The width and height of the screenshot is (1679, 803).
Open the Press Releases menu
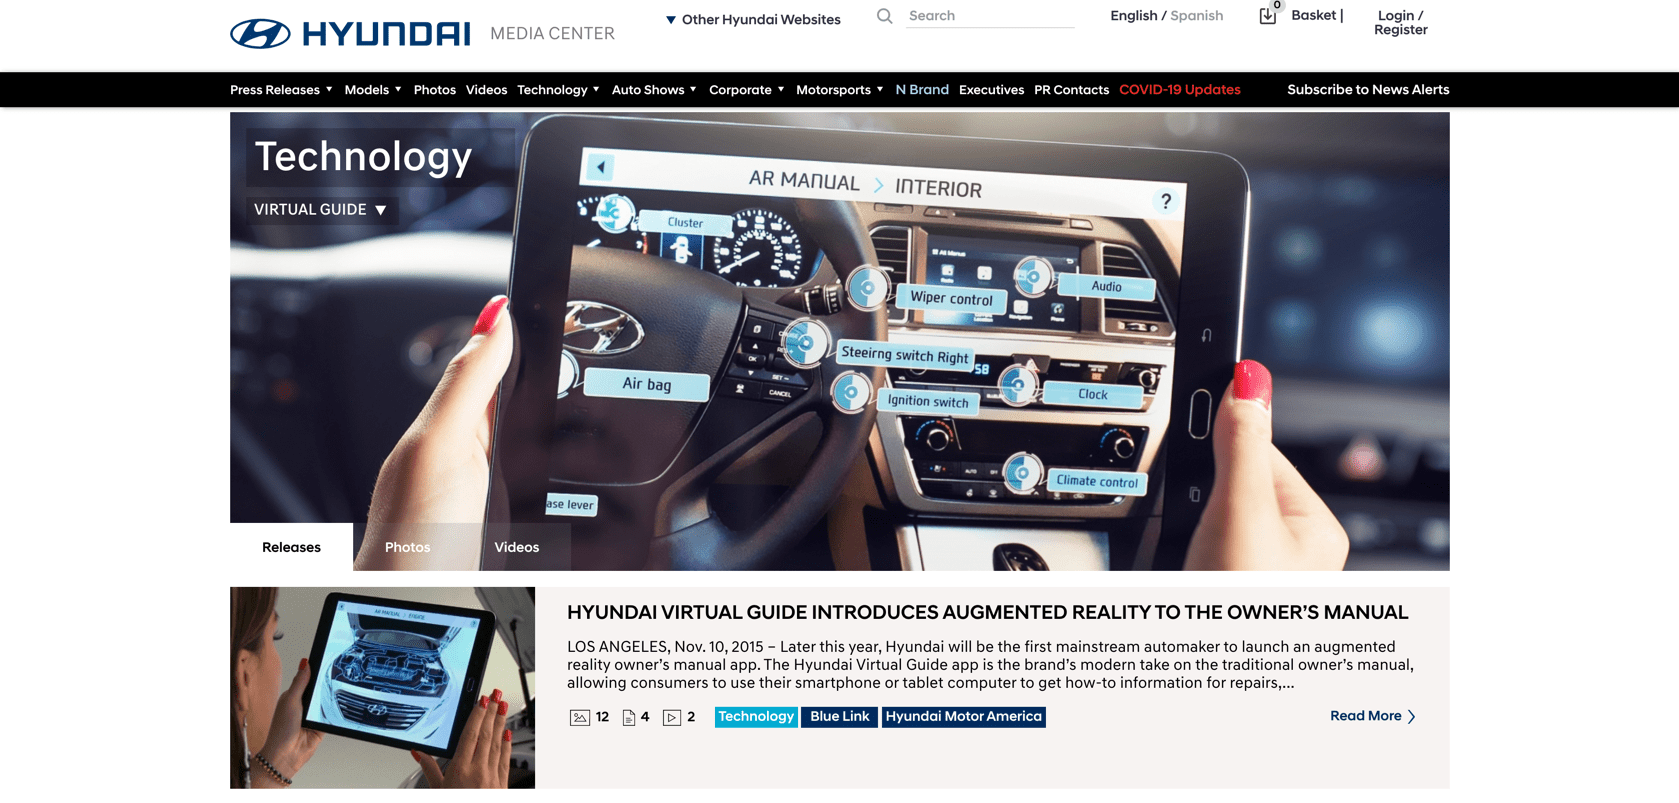click(281, 90)
